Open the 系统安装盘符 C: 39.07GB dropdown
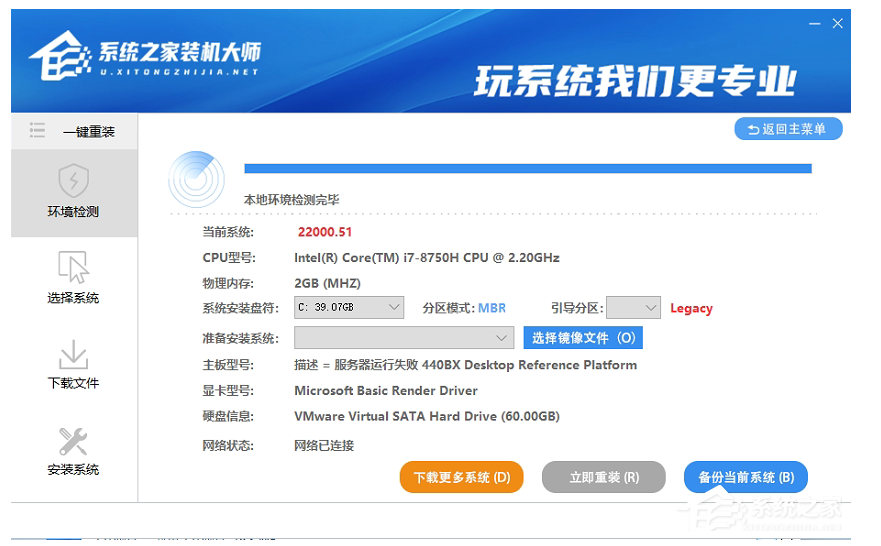 click(x=349, y=307)
